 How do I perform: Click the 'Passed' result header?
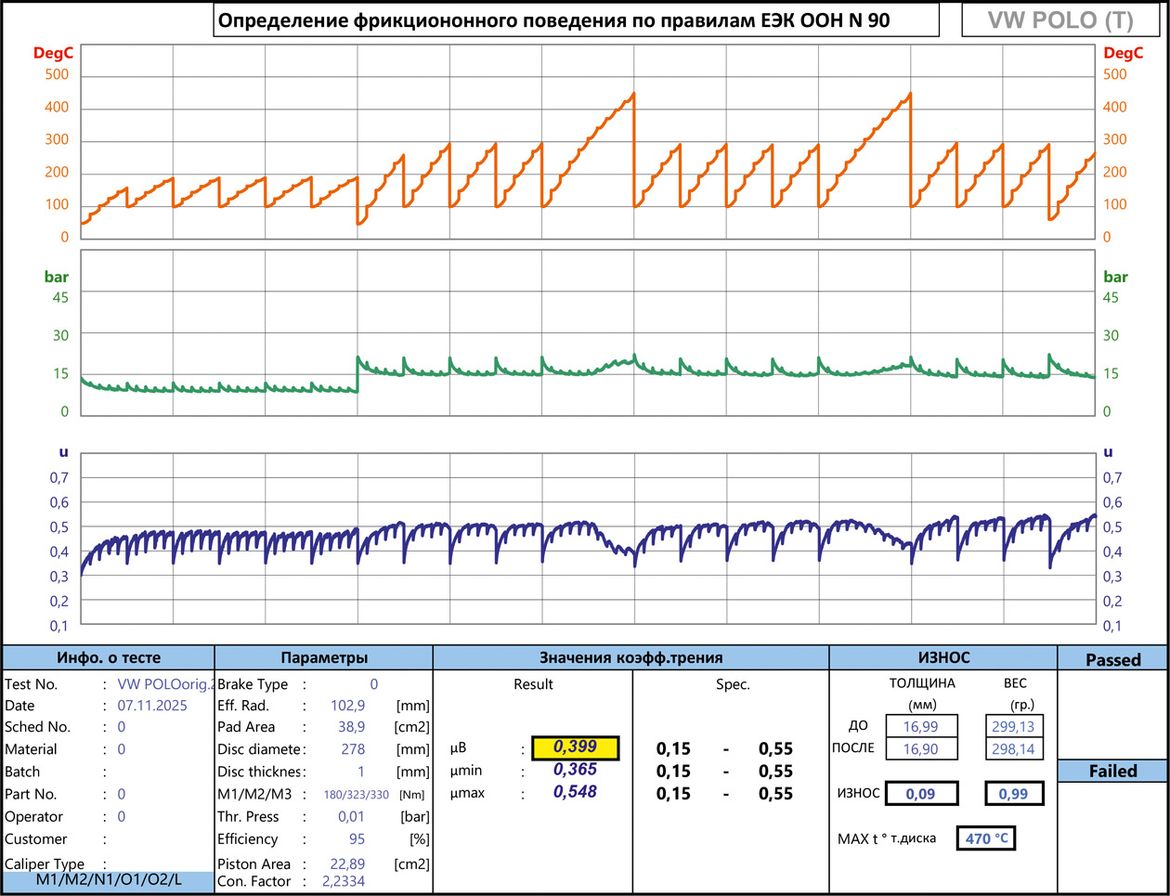(1113, 660)
